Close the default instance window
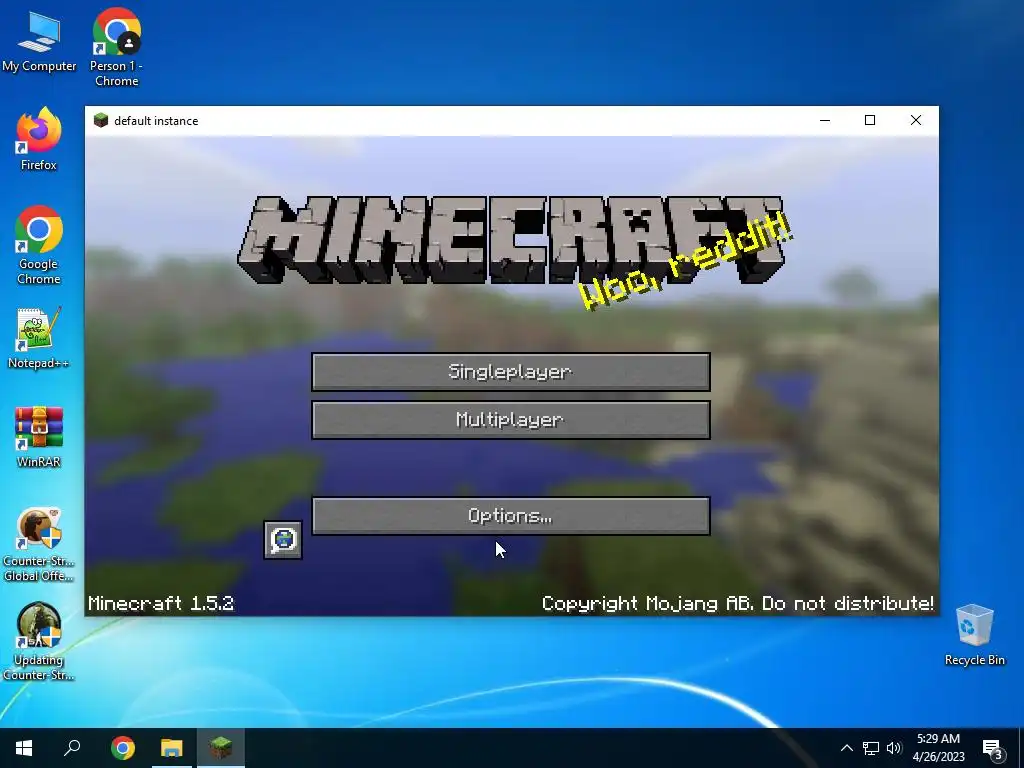The height and width of the screenshot is (768, 1024). point(916,120)
